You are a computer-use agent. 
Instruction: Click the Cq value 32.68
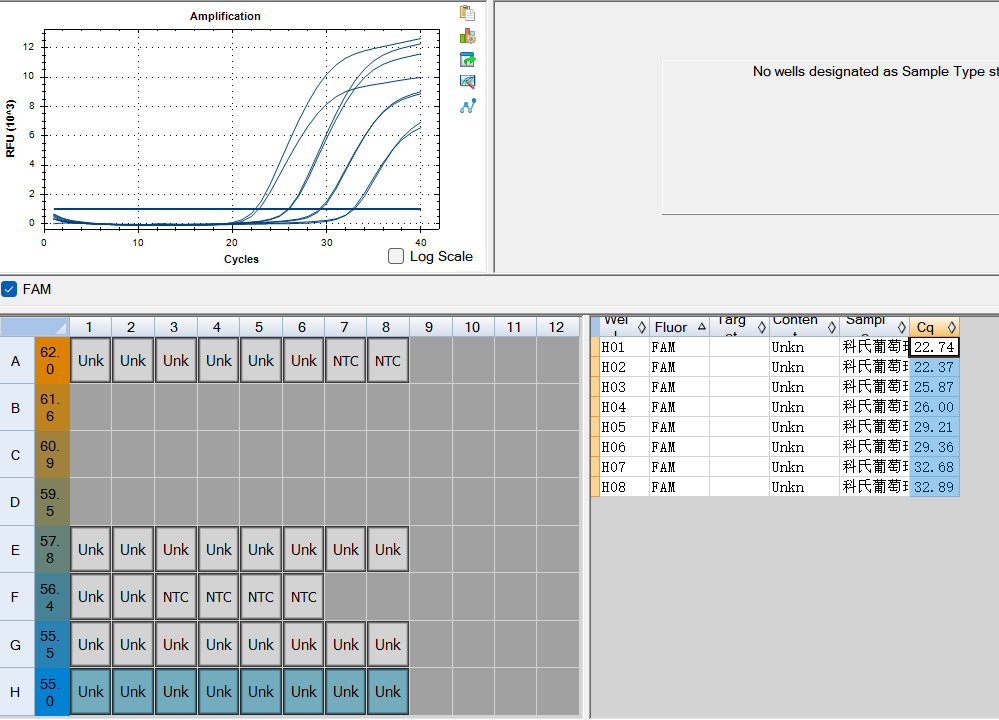point(934,467)
